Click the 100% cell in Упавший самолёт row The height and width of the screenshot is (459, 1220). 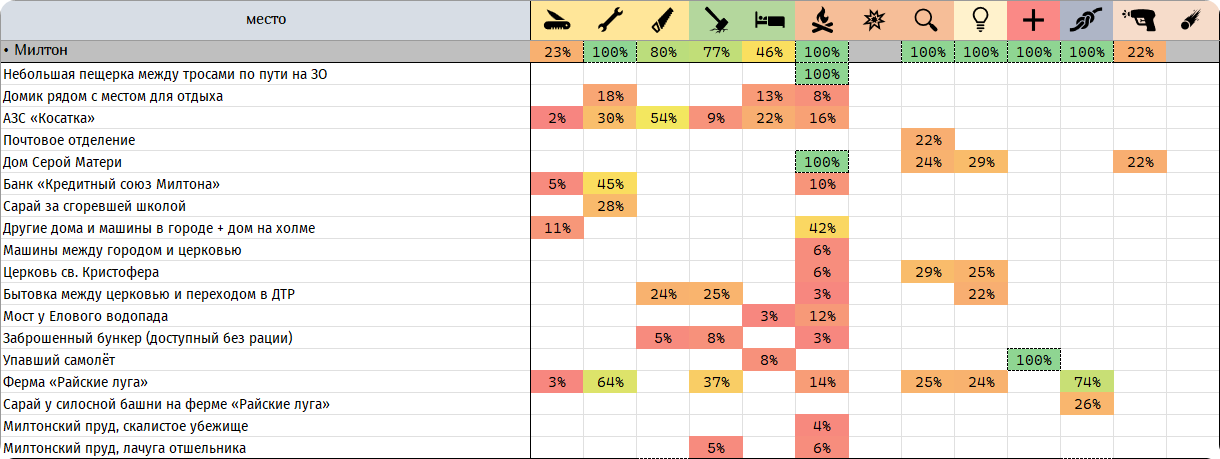(x=1034, y=360)
